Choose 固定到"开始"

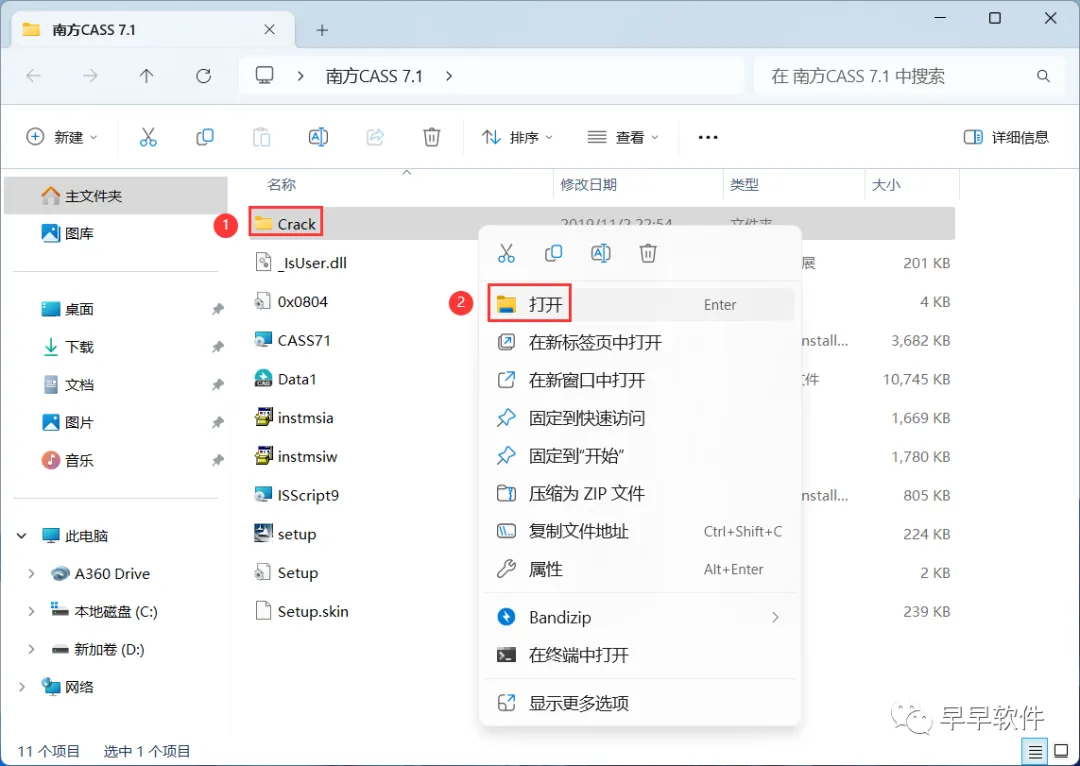coord(640,456)
